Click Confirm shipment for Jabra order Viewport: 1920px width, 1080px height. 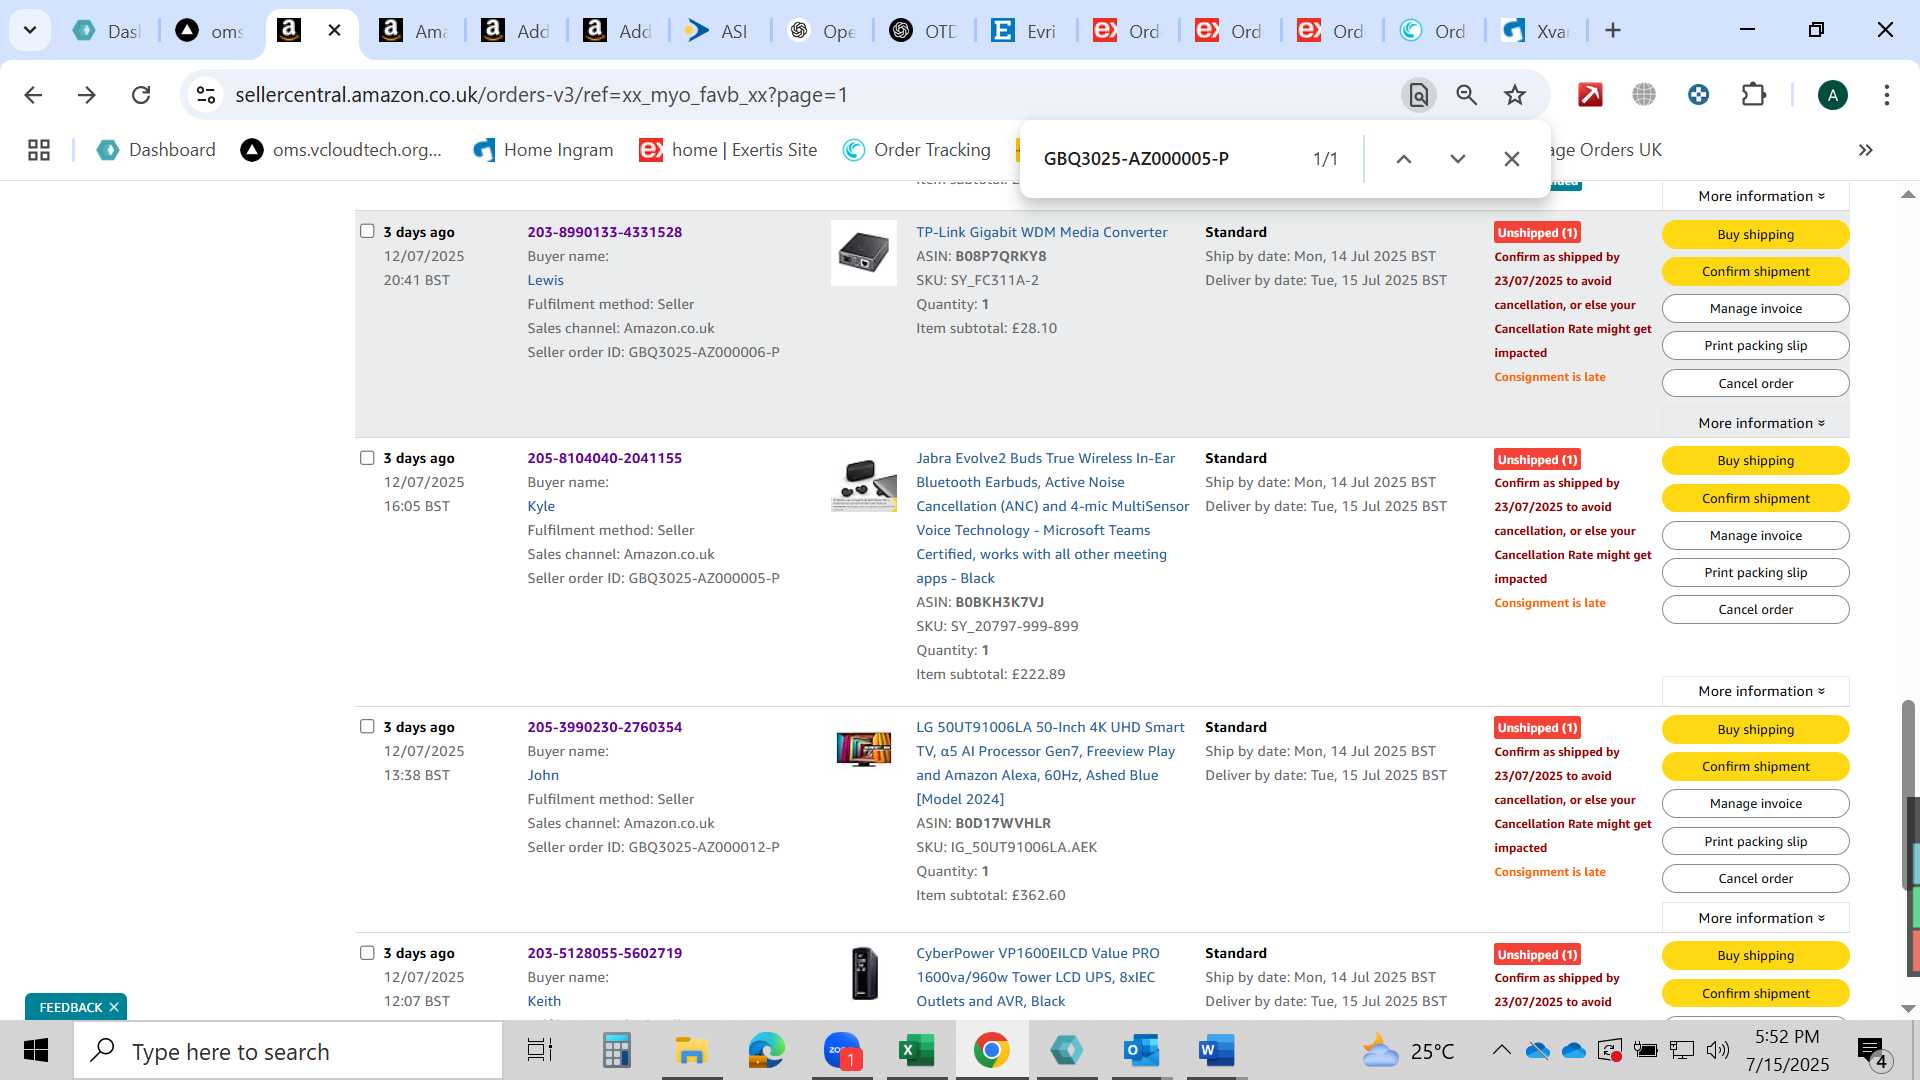pyautogui.click(x=1755, y=498)
